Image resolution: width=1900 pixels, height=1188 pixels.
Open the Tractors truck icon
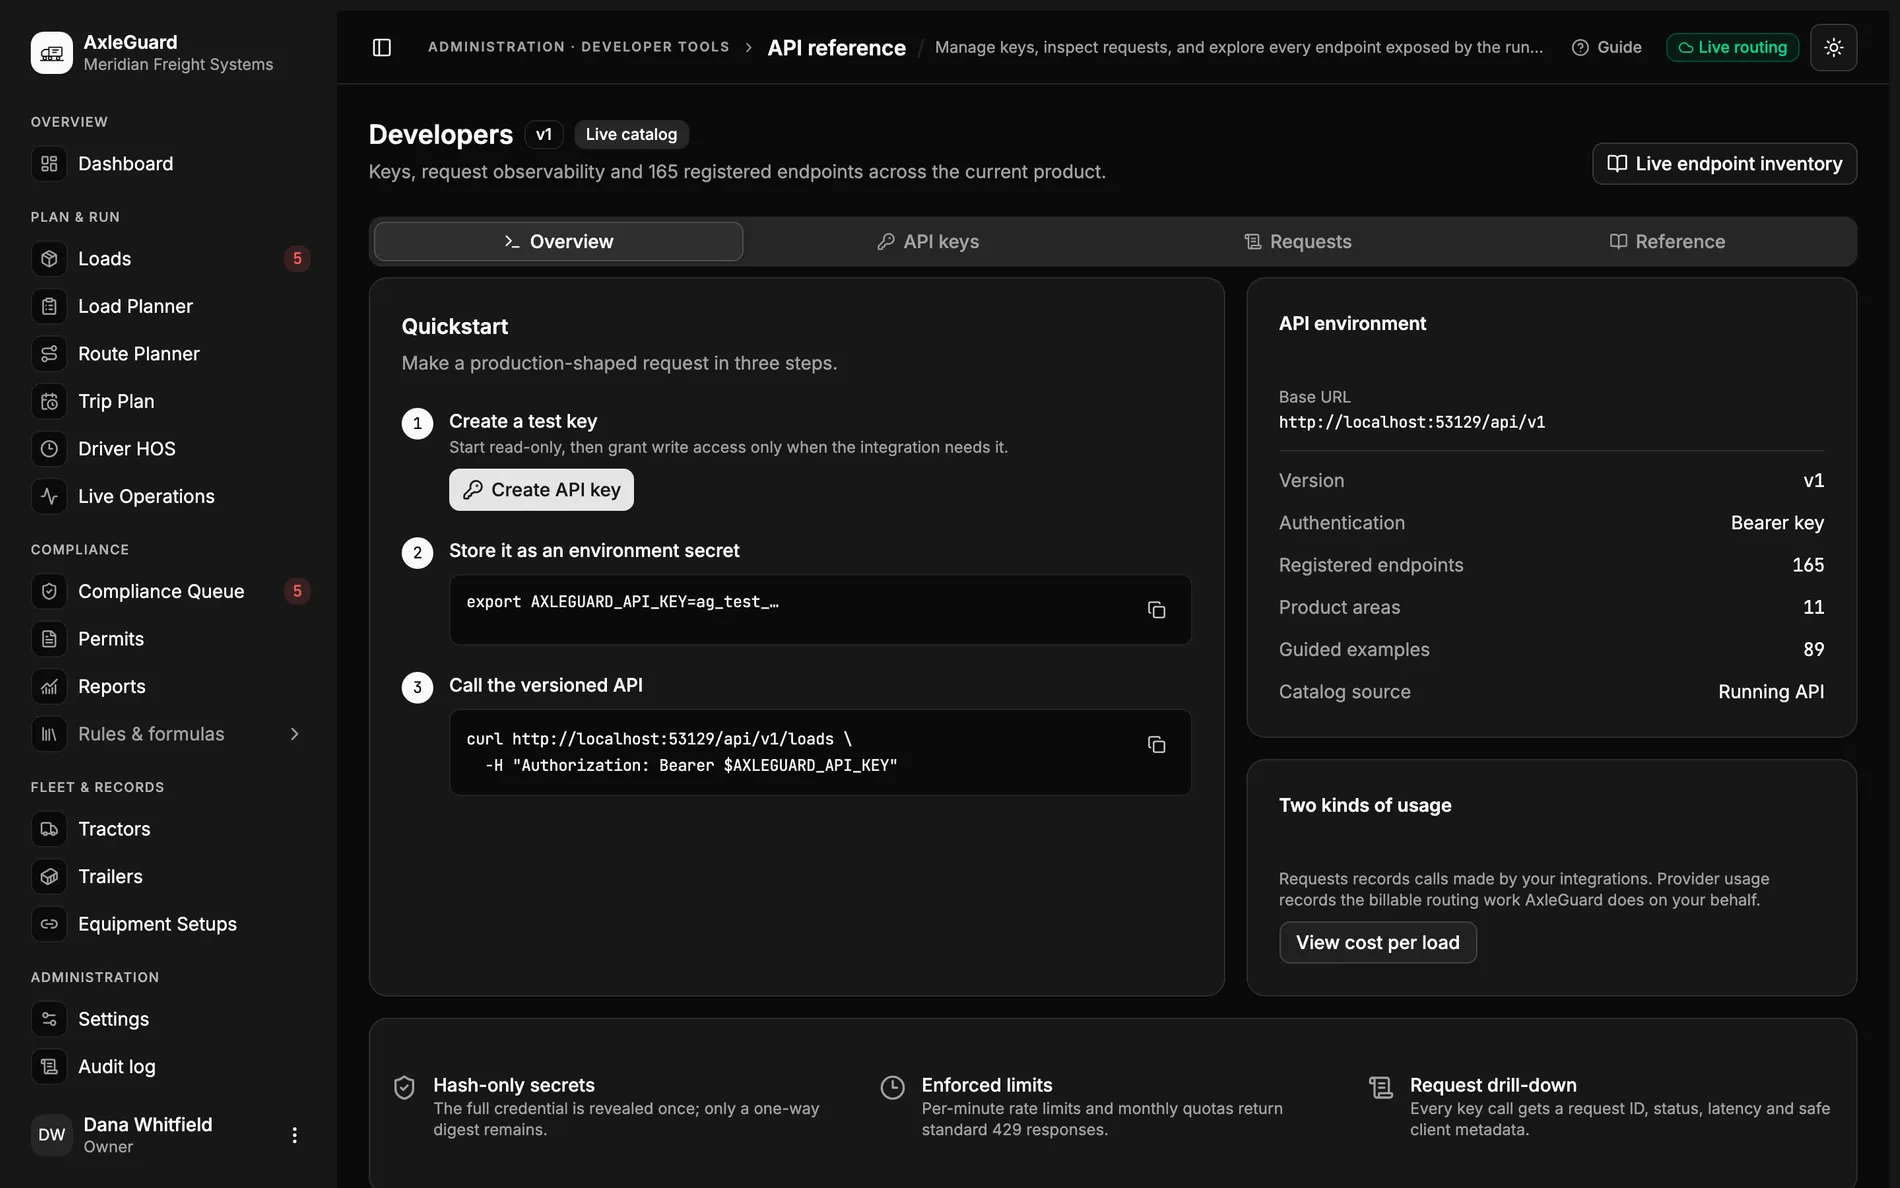click(x=49, y=829)
